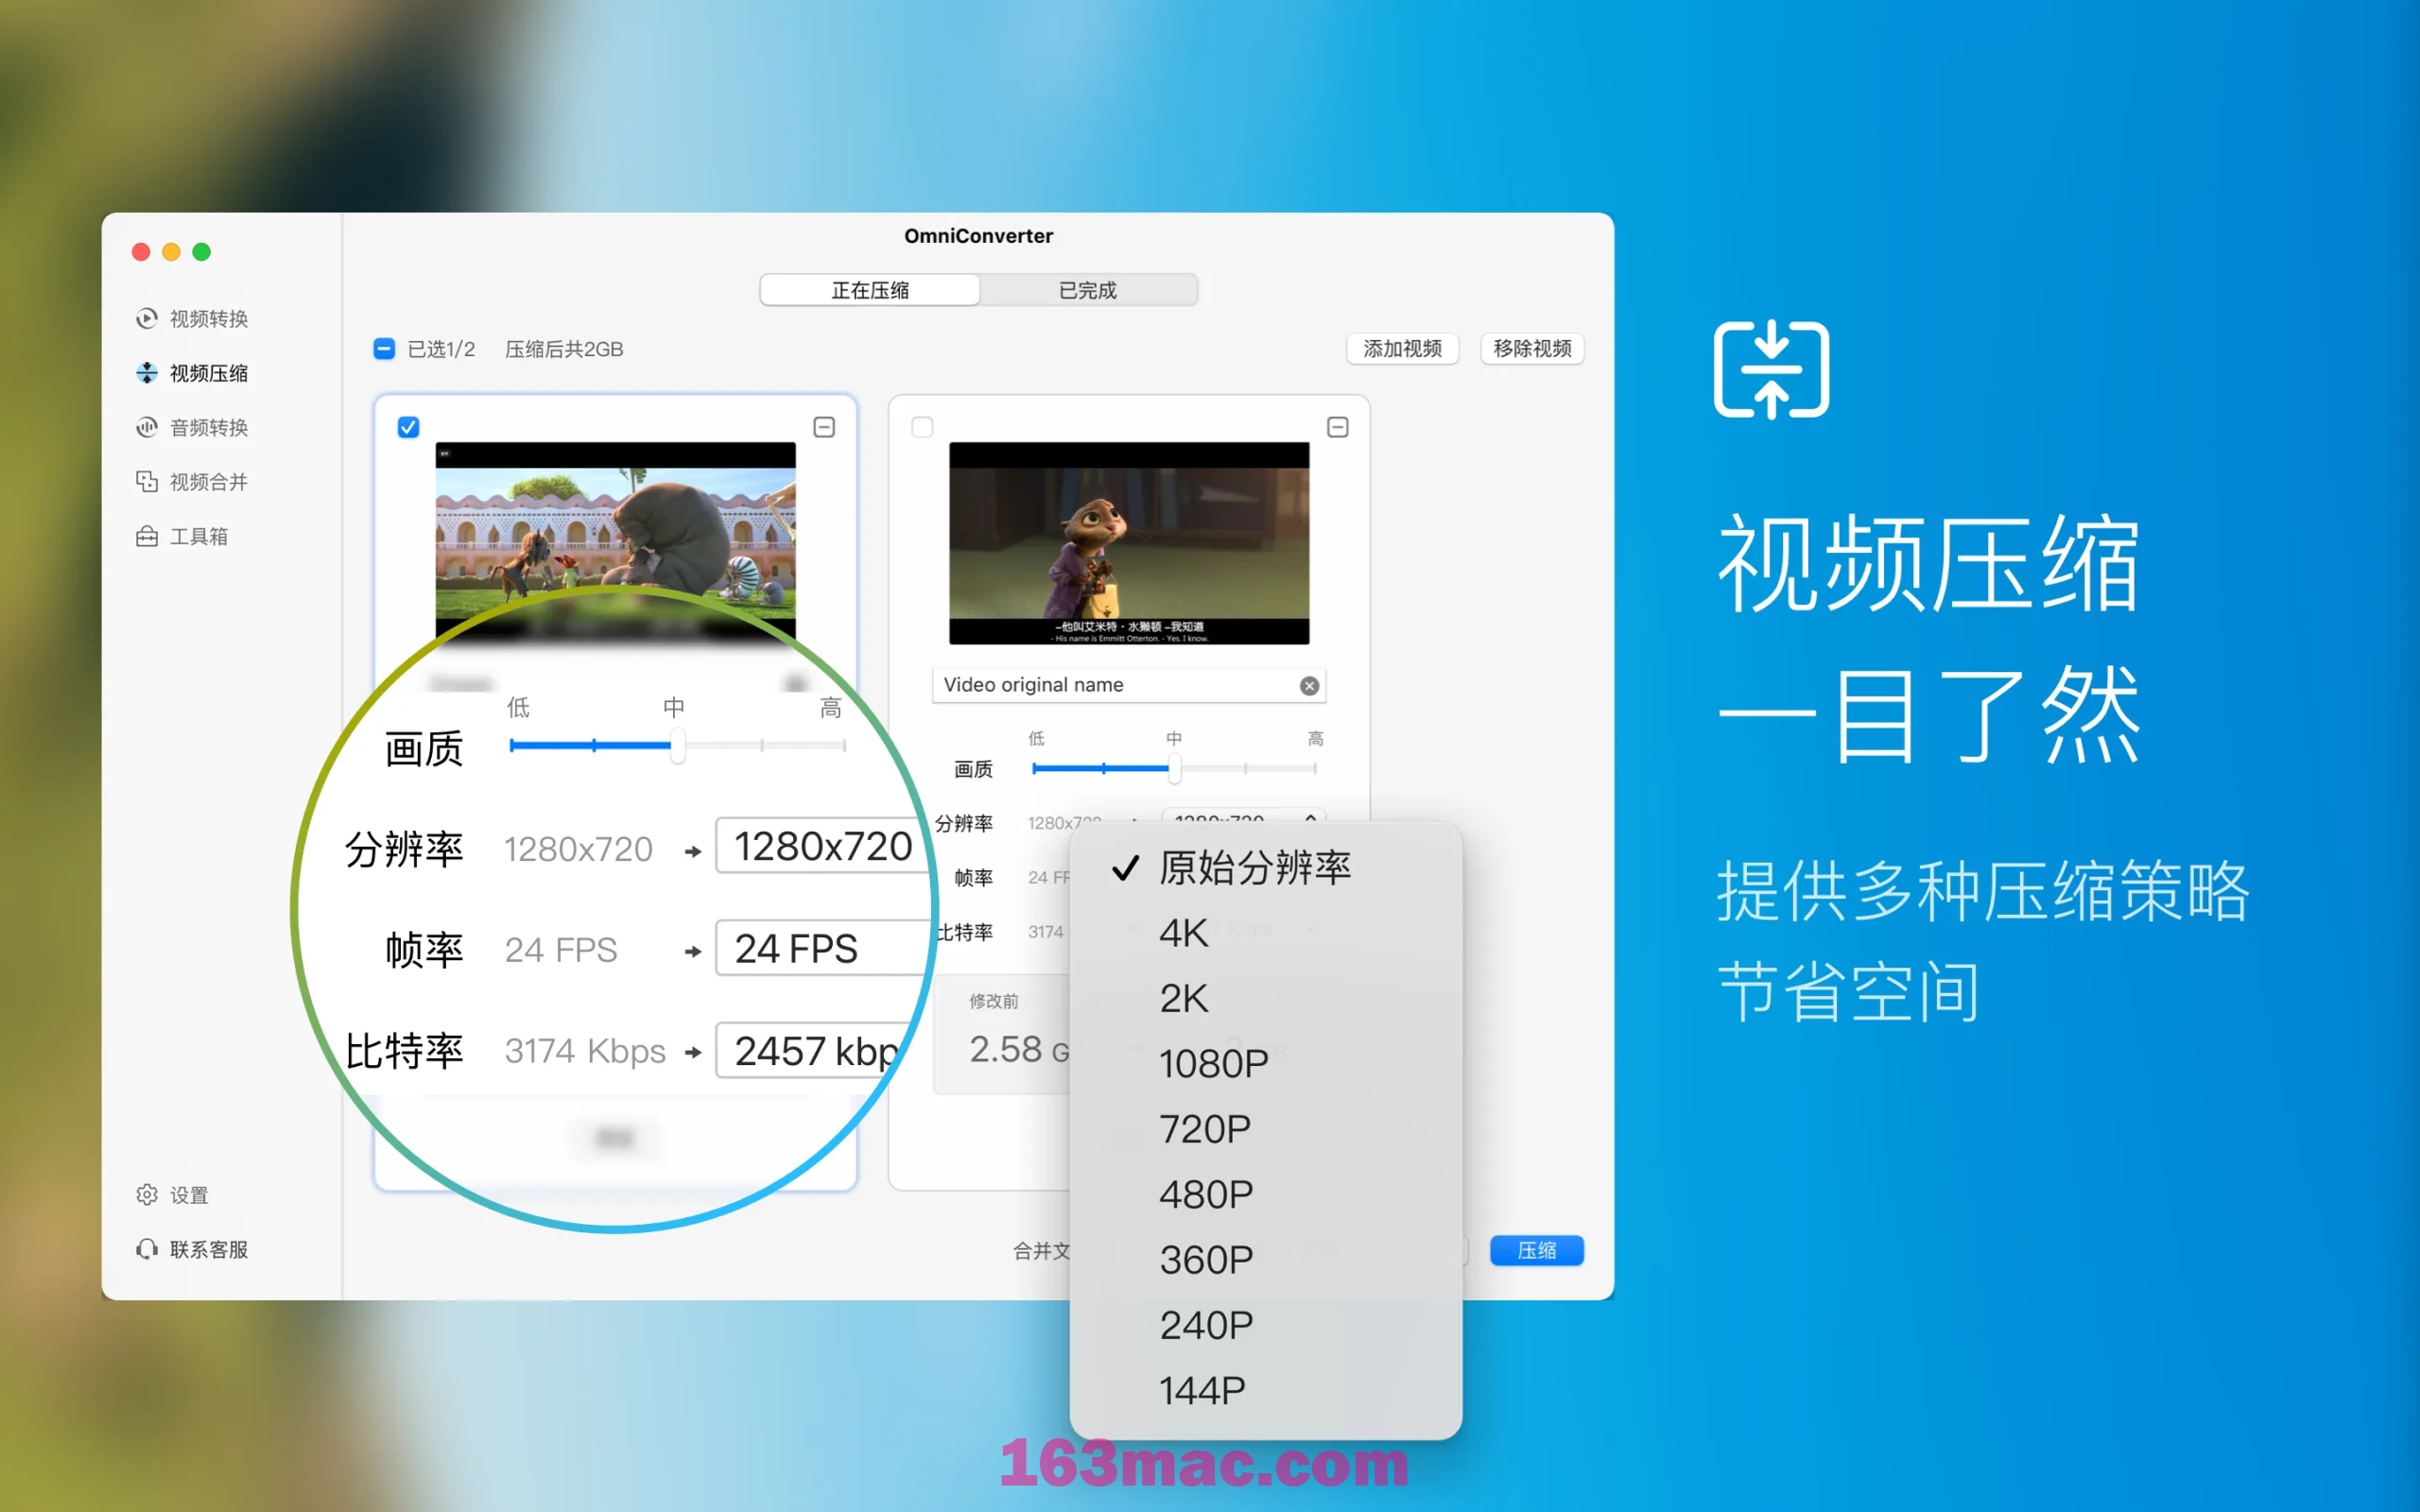The height and width of the screenshot is (1512, 2420).
Task: Click the red close window button
Action: 141,252
